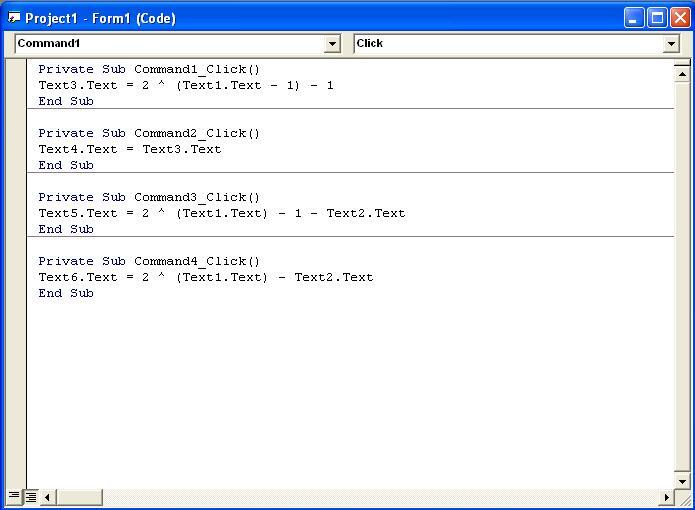Click the vertical scrollbar up arrow
Viewport: 695px width, 510px height.
(682, 74)
